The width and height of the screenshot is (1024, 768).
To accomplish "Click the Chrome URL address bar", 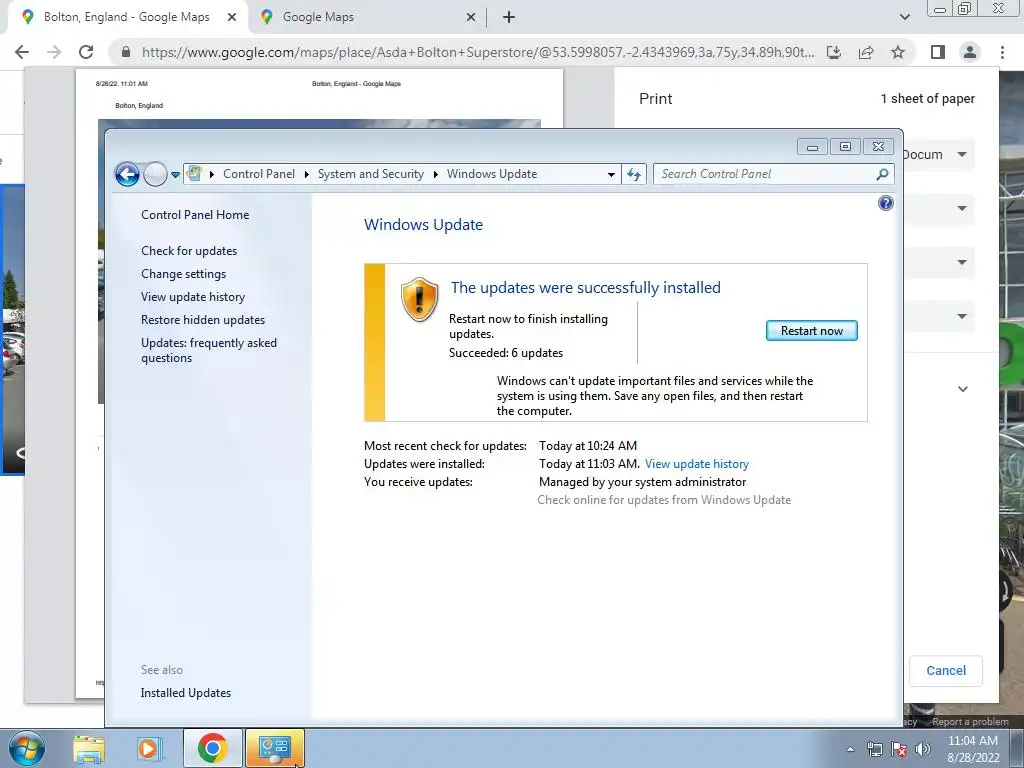I will (x=478, y=52).
